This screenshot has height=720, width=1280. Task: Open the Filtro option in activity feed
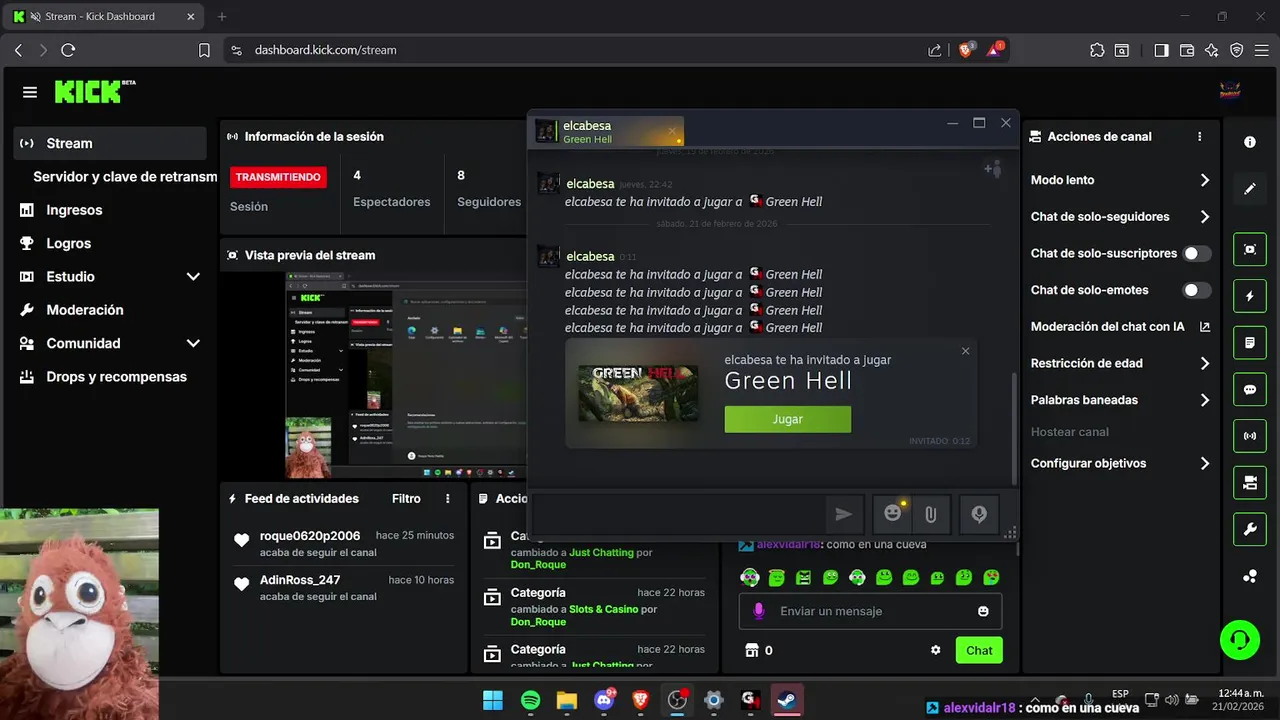click(406, 498)
